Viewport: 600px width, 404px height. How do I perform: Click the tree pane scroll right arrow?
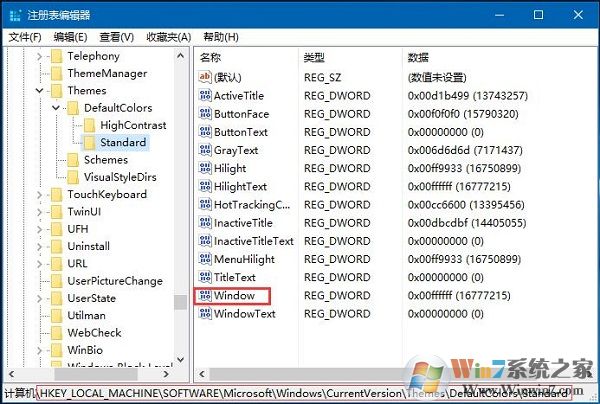(x=166, y=374)
